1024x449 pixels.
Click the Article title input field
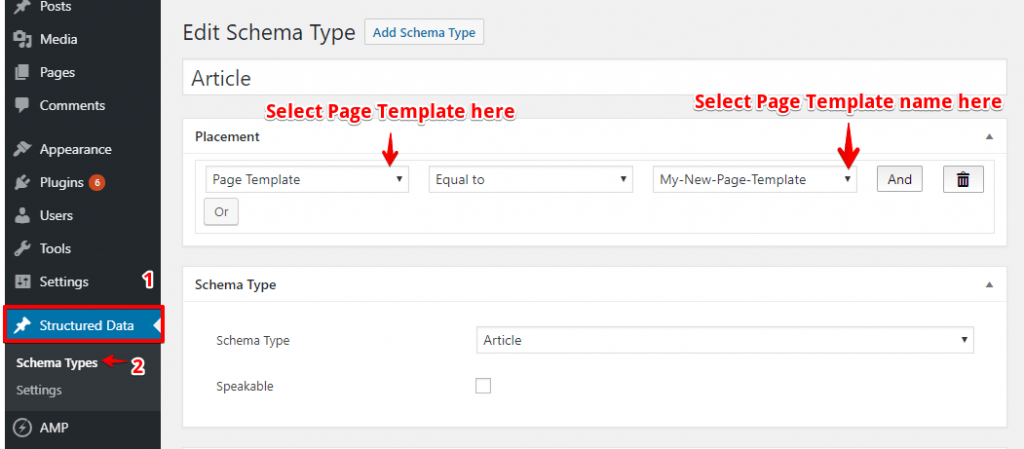tap(594, 78)
